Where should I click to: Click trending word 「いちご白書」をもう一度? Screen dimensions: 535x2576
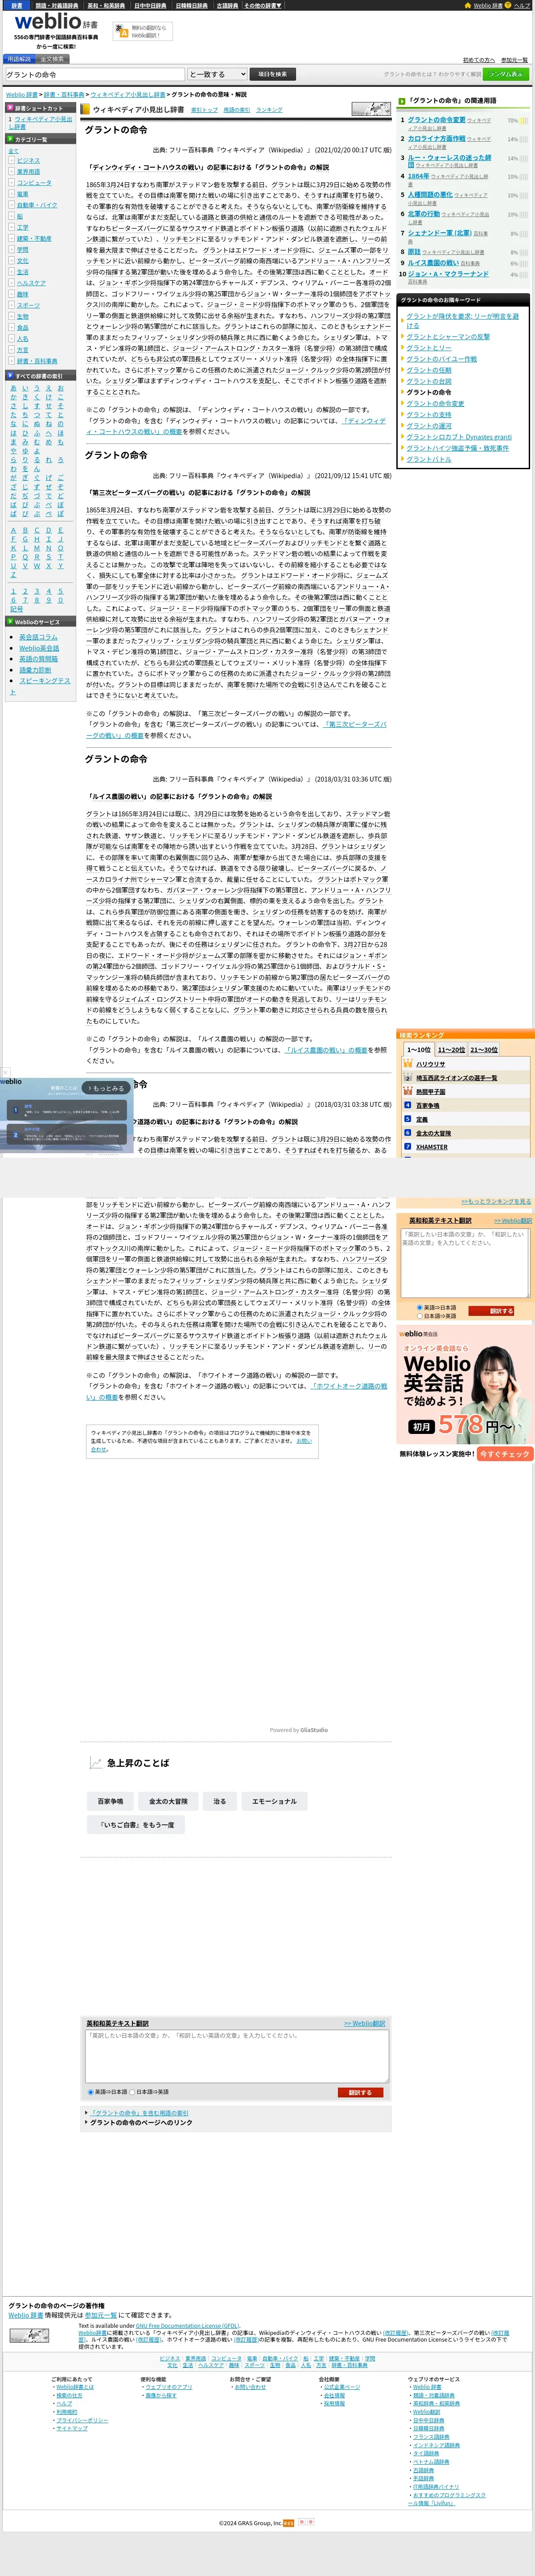click(x=136, y=1825)
